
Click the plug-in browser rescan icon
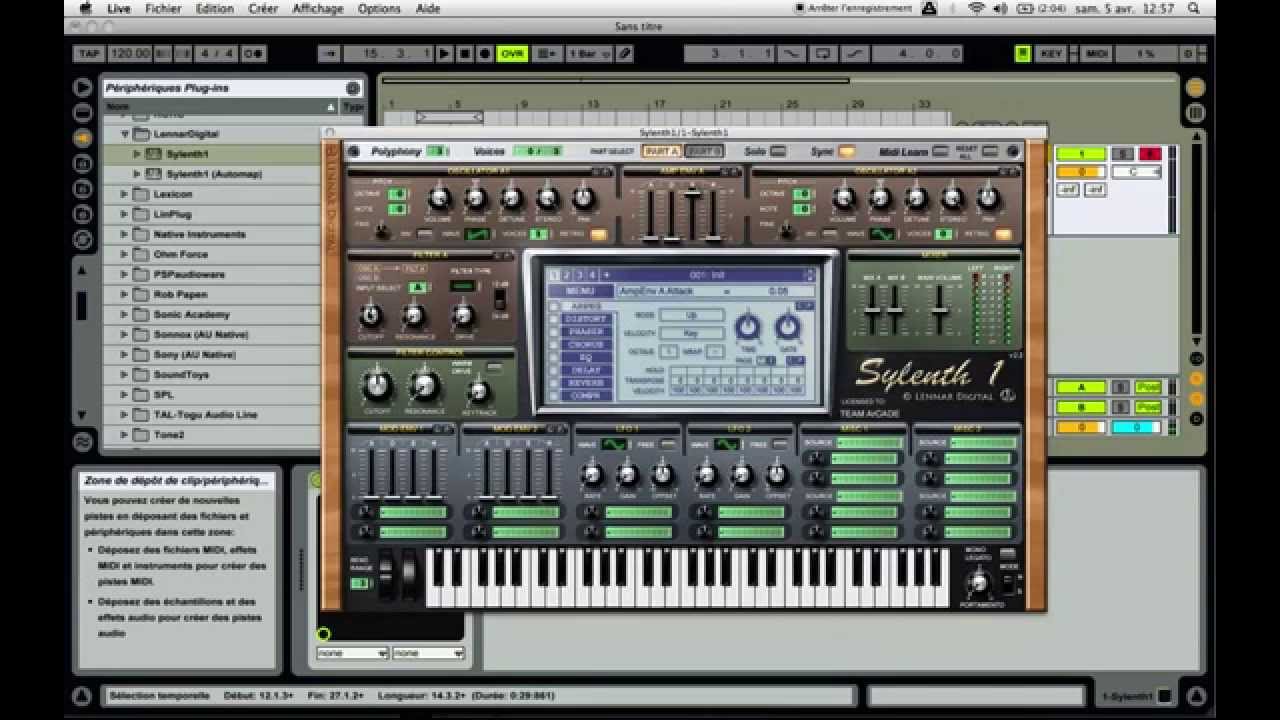(353, 88)
